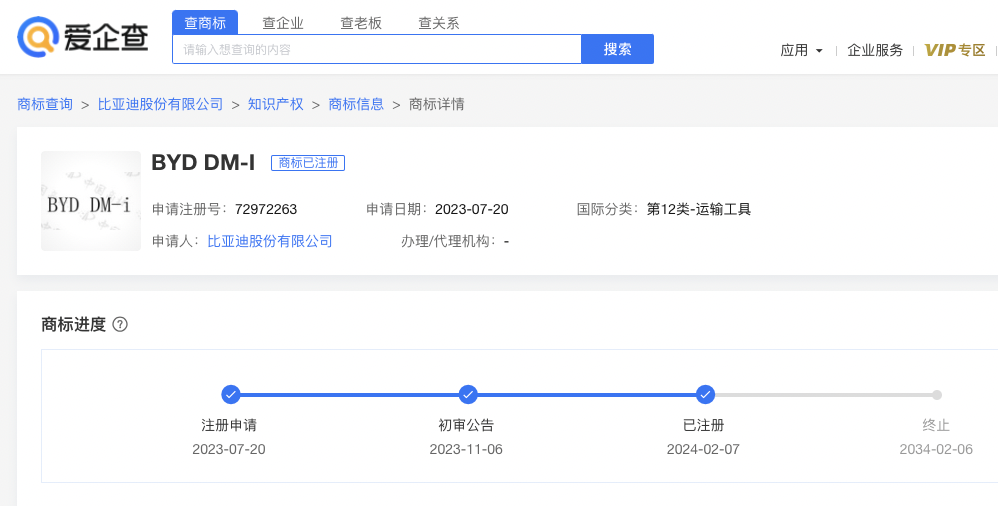Select the 已注册 date 2024-02-07
998x506 pixels.
coord(703,449)
